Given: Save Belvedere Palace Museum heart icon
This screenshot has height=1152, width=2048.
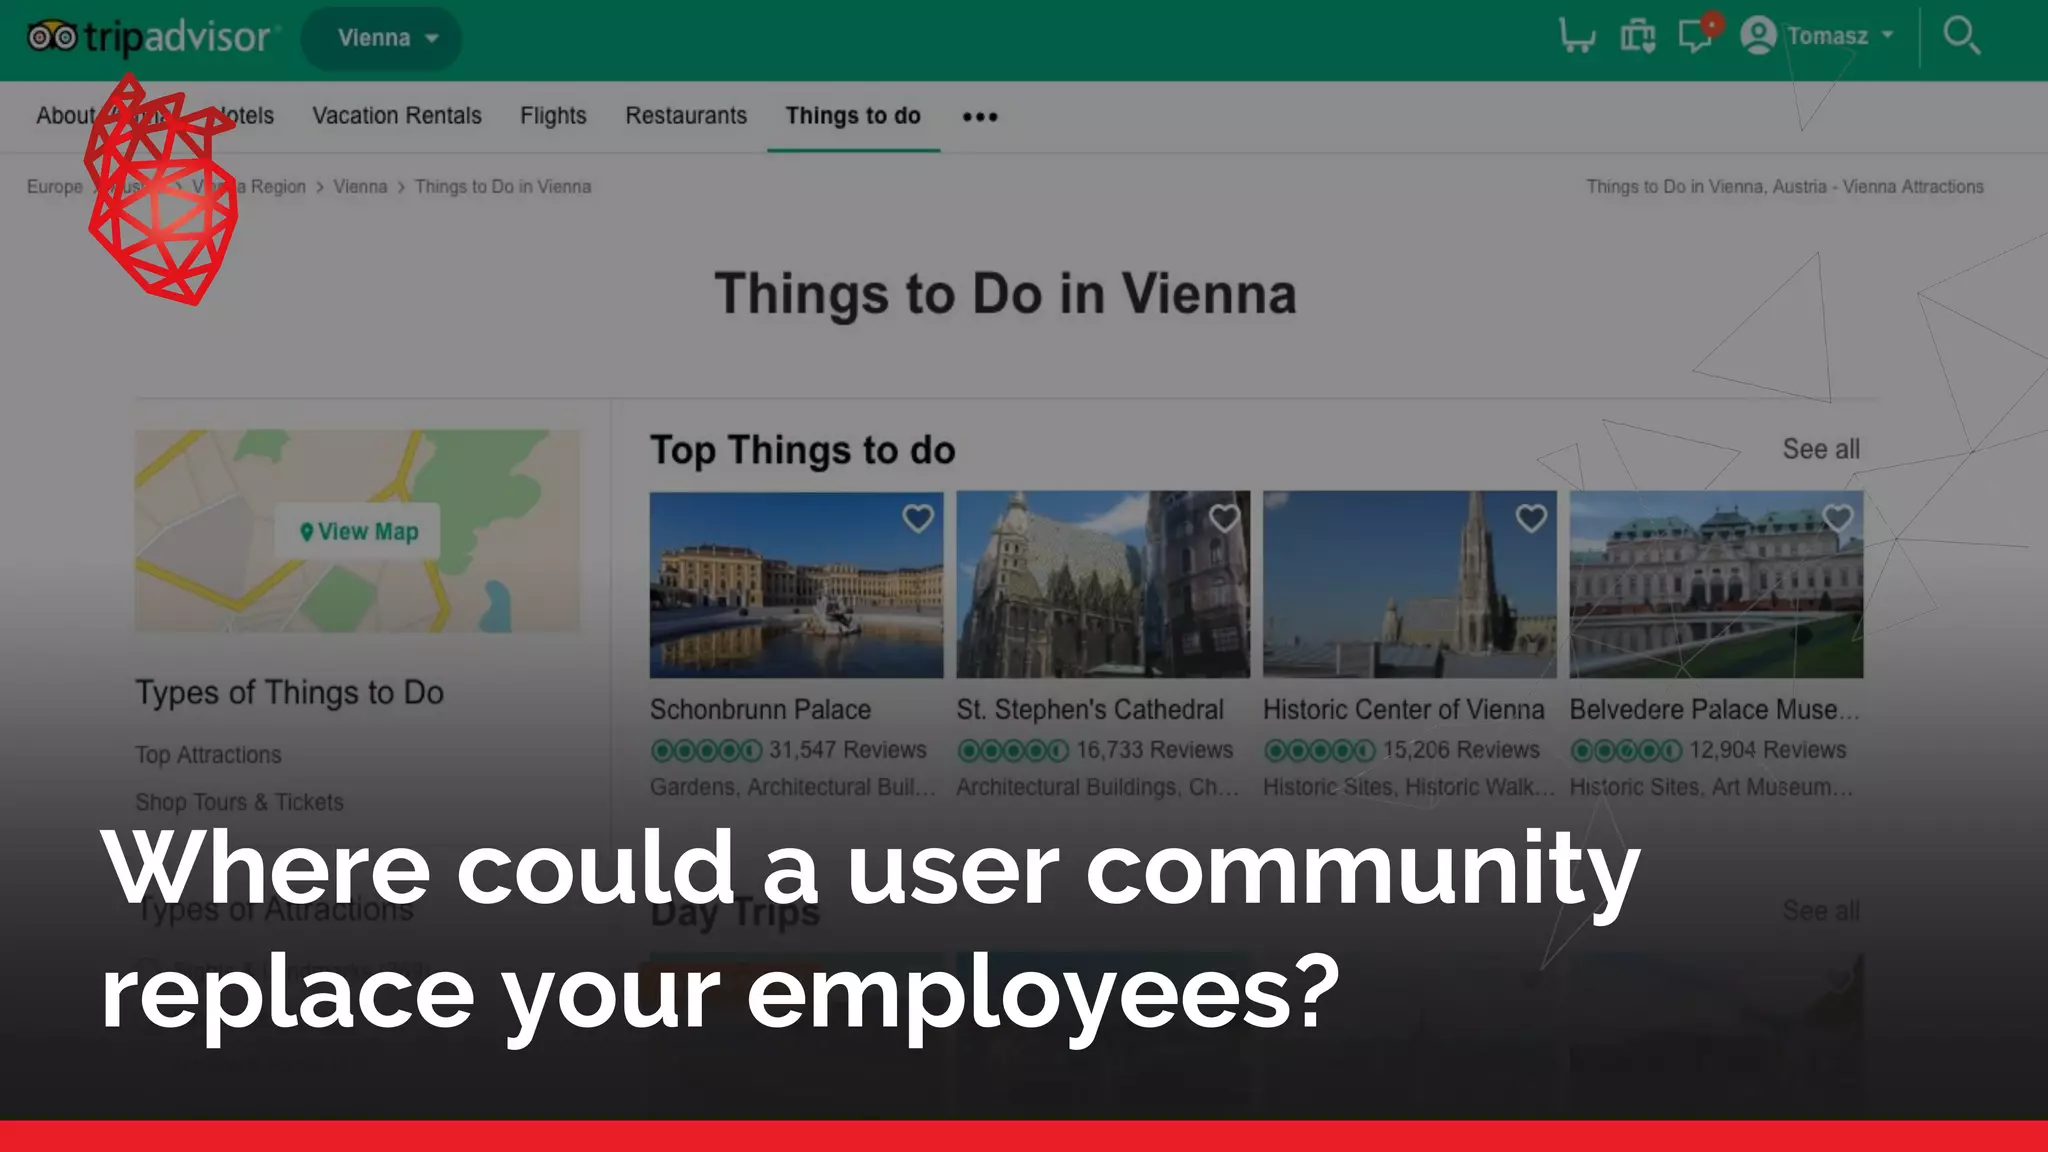Looking at the screenshot, I should click(x=1837, y=518).
